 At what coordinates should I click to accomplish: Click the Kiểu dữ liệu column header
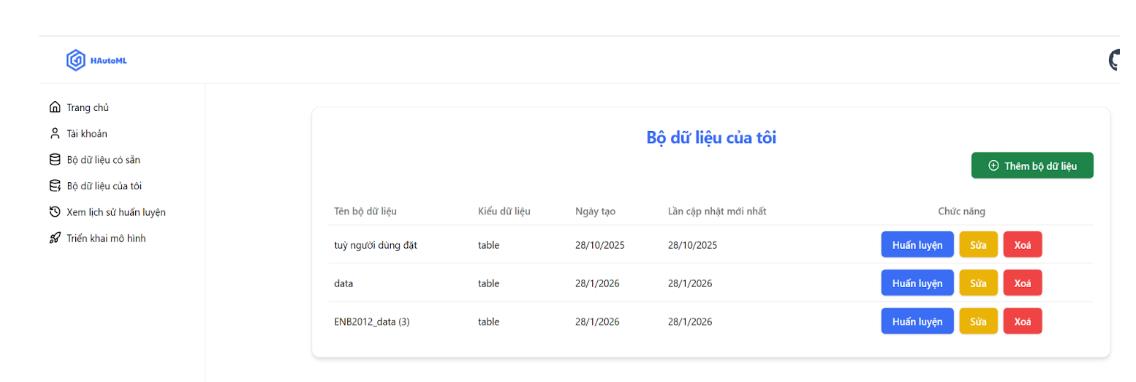tap(504, 212)
